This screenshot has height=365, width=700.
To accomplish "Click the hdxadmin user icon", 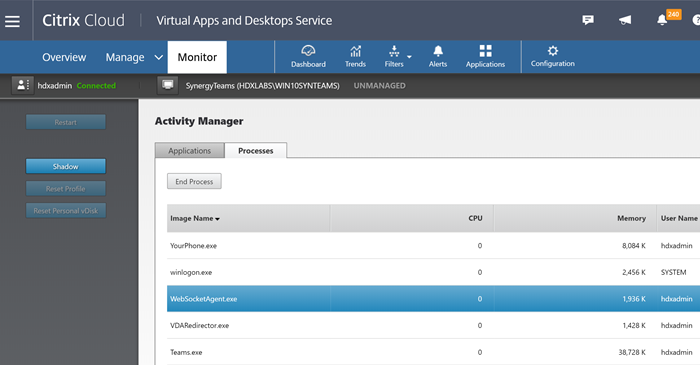I will [22, 85].
